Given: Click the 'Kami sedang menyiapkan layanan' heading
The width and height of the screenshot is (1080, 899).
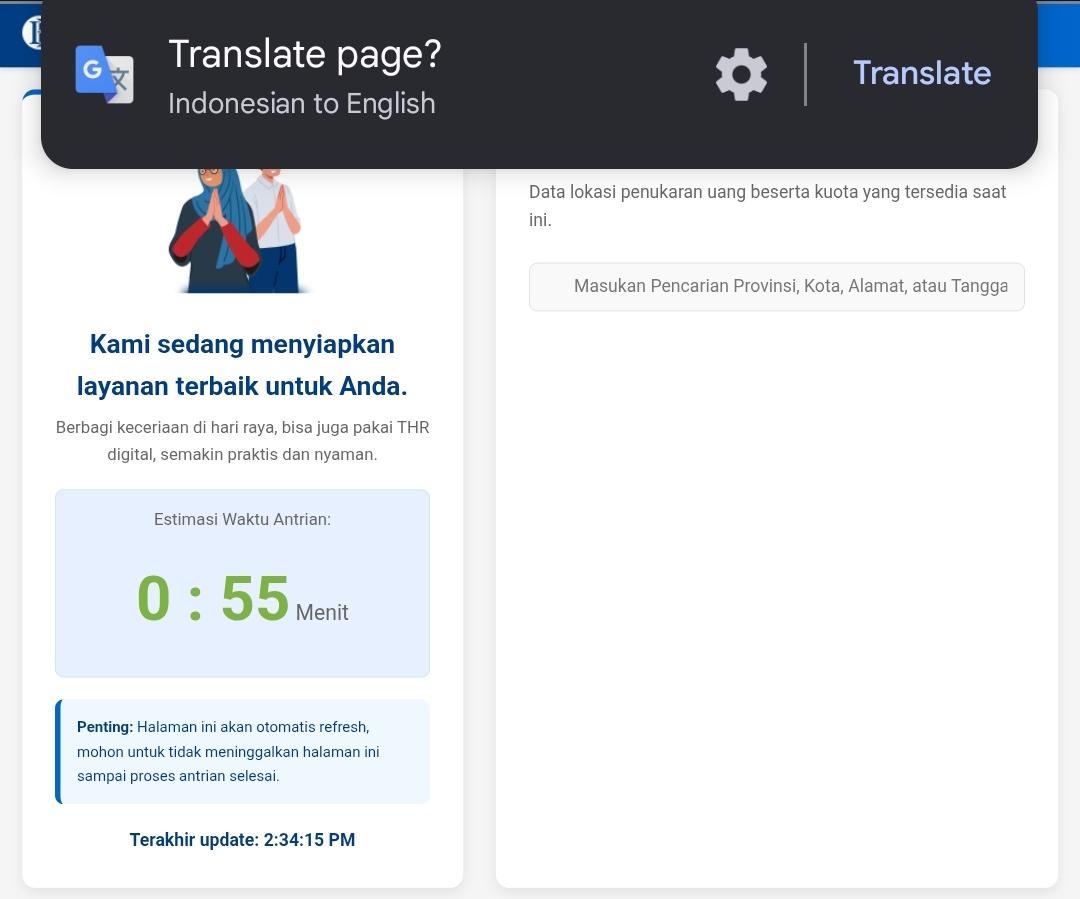Looking at the screenshot, I should [241, 364].
